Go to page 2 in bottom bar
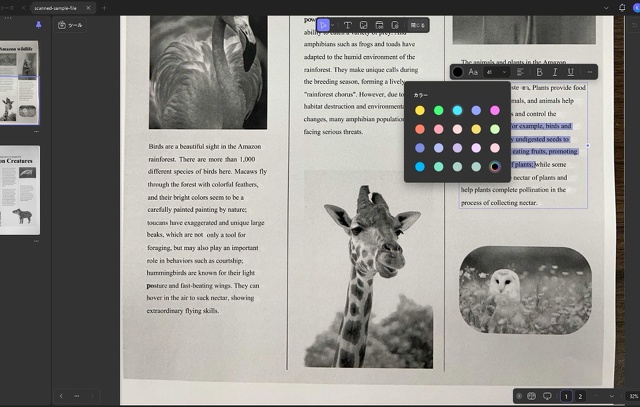This screenshot has height=407, width=640. tap(580, 396)
